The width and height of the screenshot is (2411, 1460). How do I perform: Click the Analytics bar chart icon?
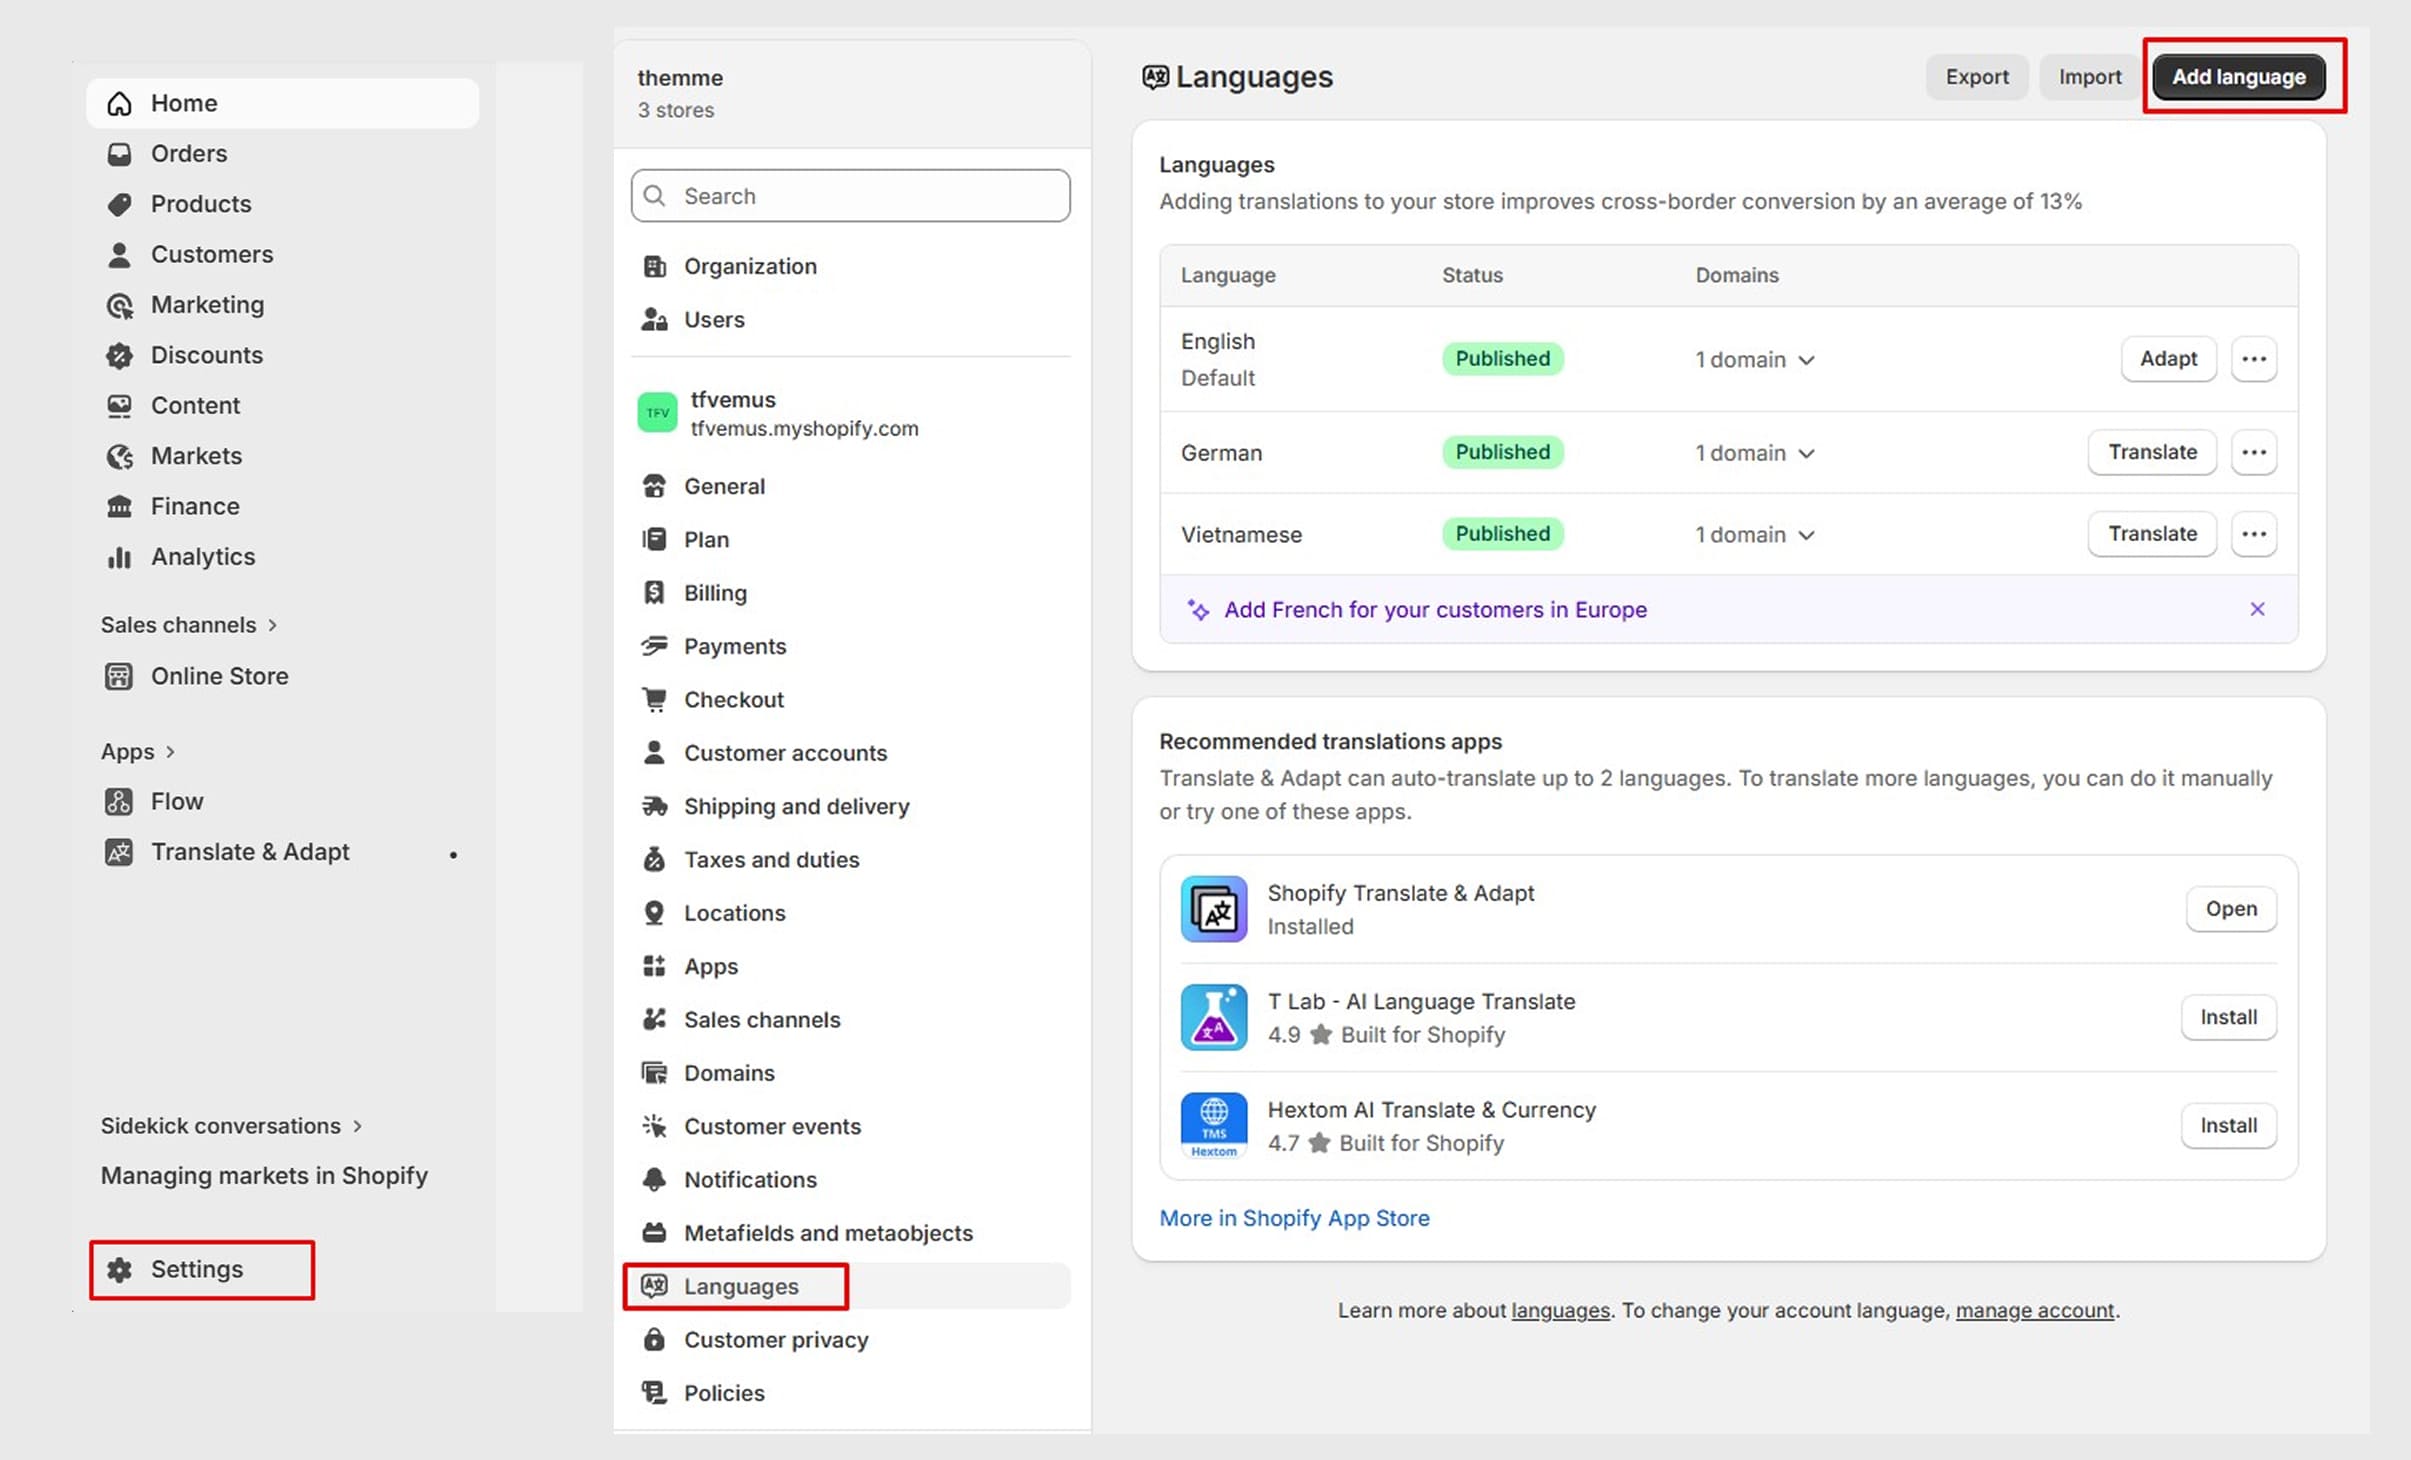119,557
